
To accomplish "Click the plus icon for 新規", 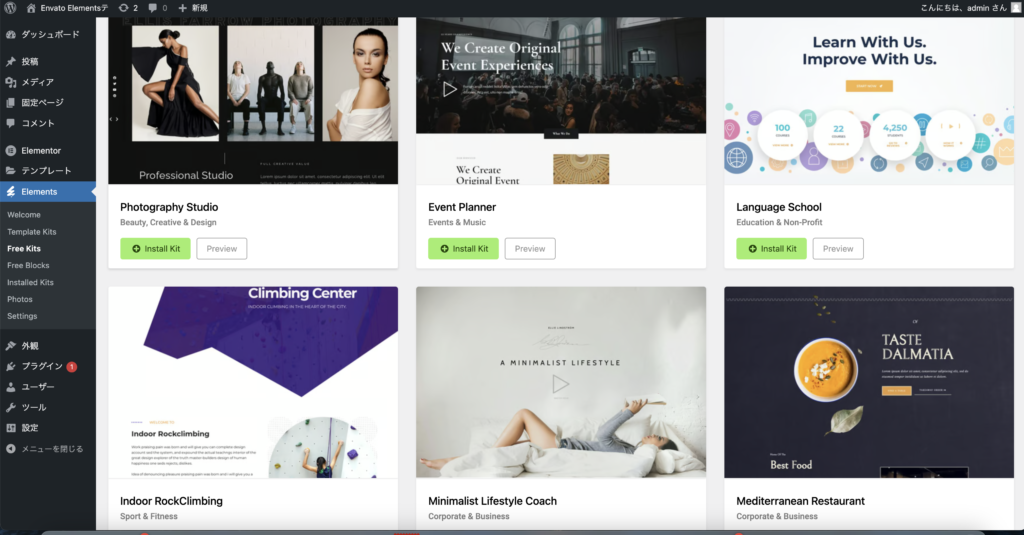I will (182, 8).
